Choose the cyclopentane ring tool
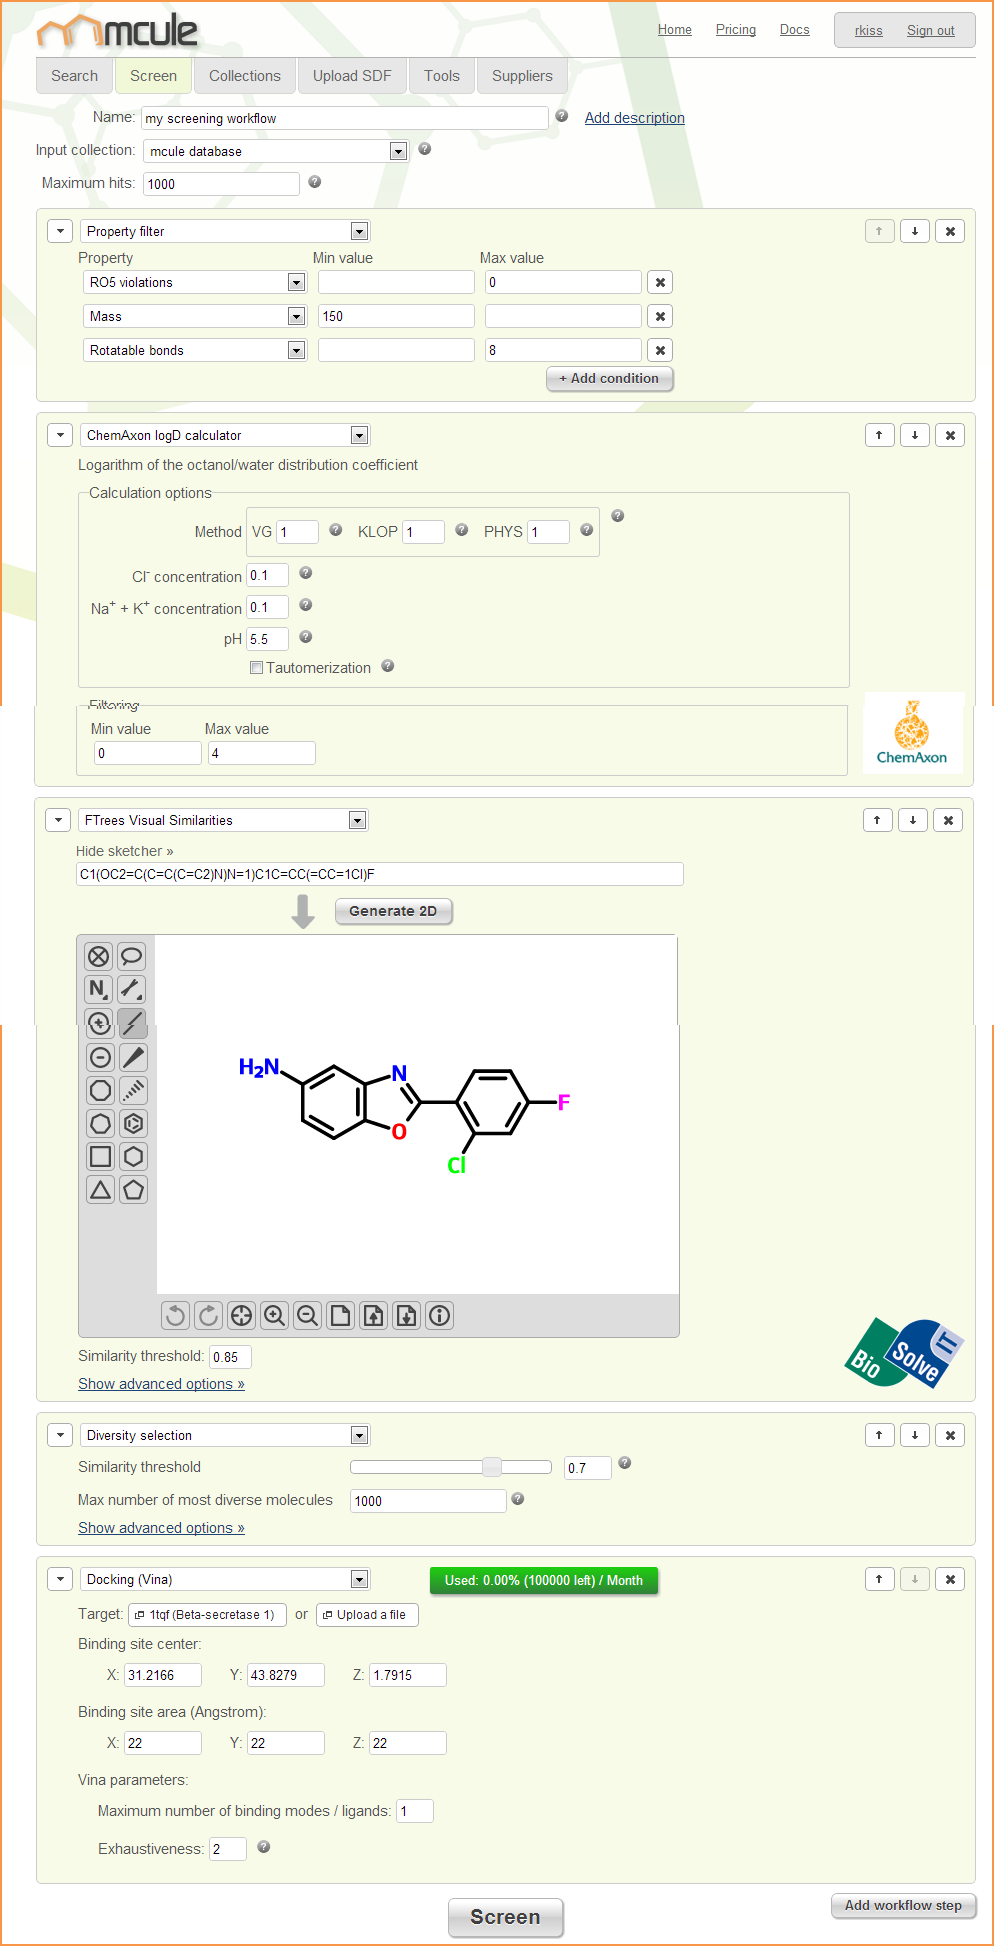This screenshot has height=1946, width=994. pyautogui.click(x=133, y=1190)
